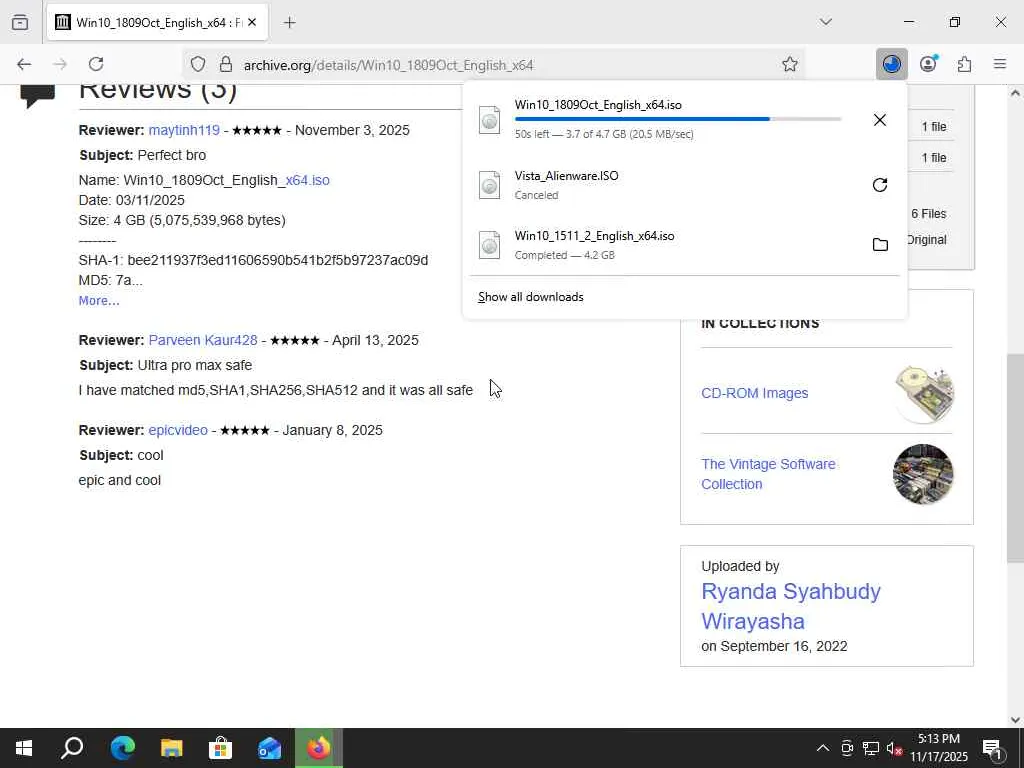Click the CD-ROM Images thumbnail
The height and width of the screenshot is (768, 1024).
coord(923,394)
